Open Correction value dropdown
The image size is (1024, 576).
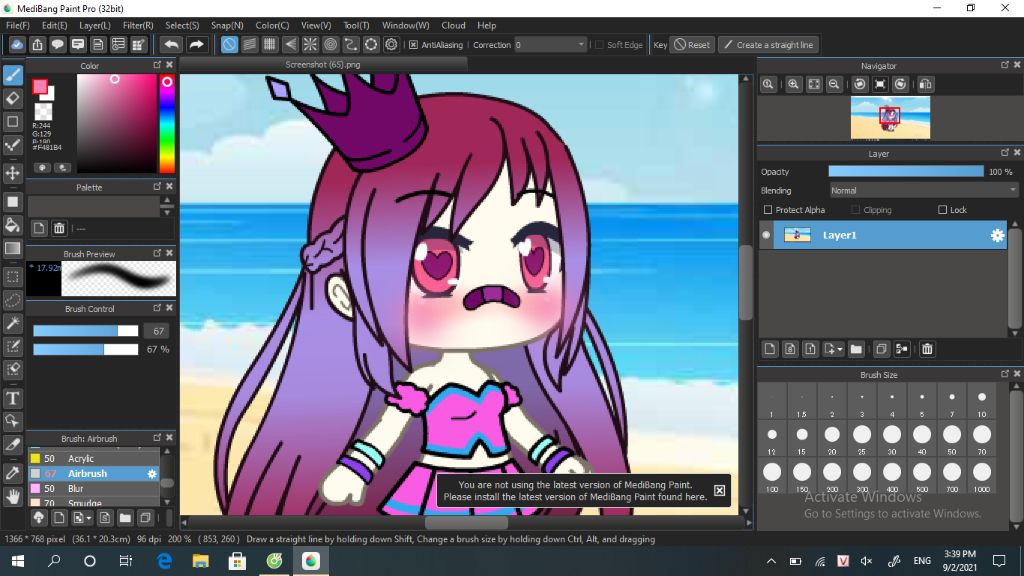click(x=581, y=44)
